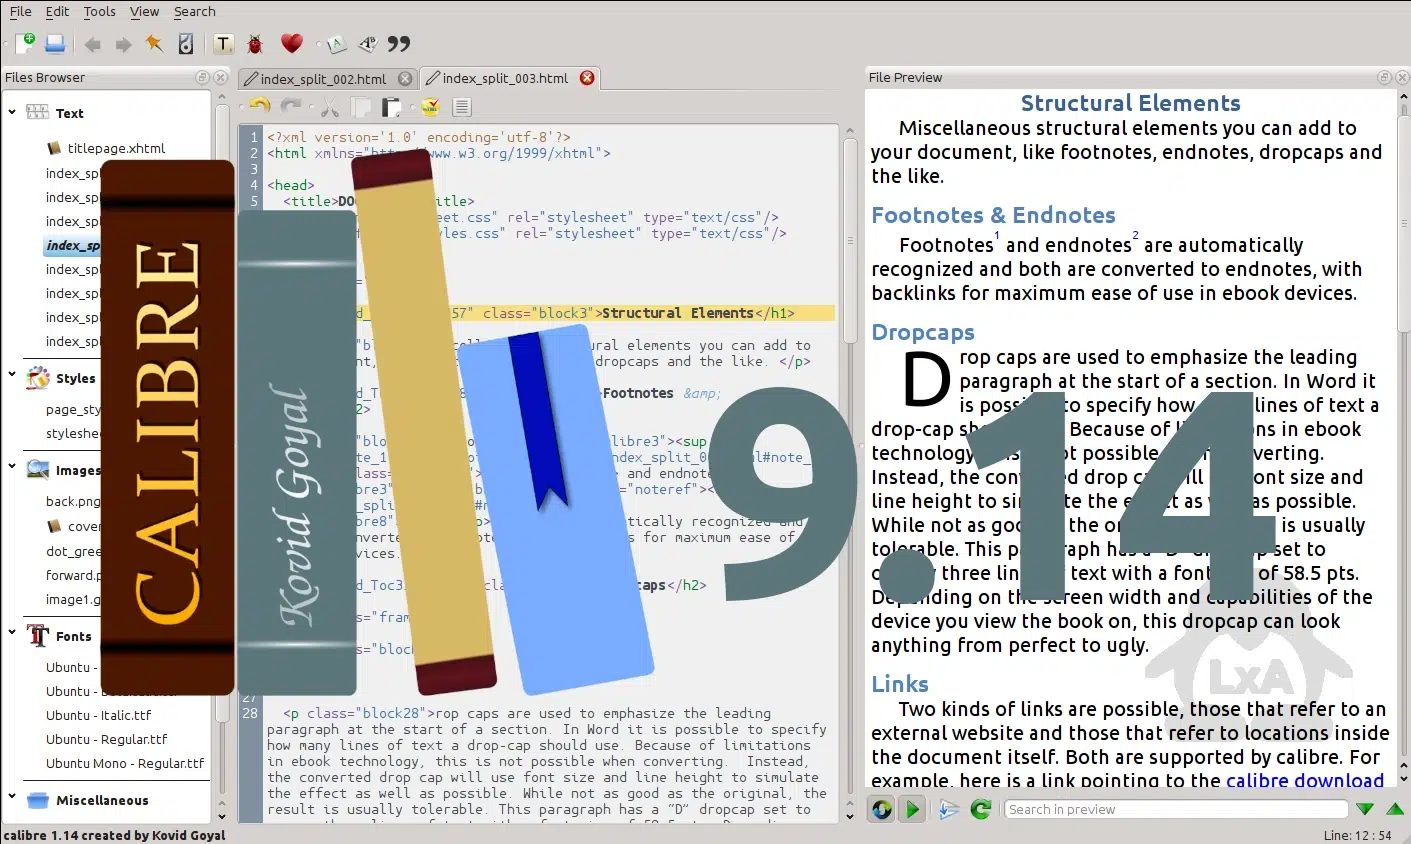Click the Line: 12 : 54 status indicator
Screen dimensions: 1411x844
[x=1357, y=835]
